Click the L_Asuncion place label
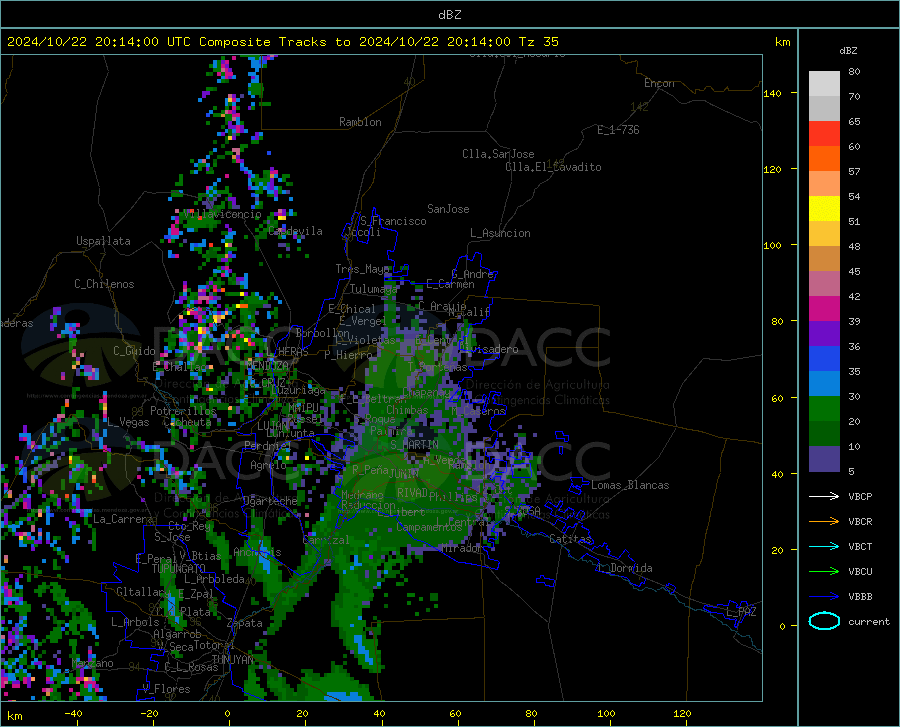900x727 pixels. click(500, 233)
